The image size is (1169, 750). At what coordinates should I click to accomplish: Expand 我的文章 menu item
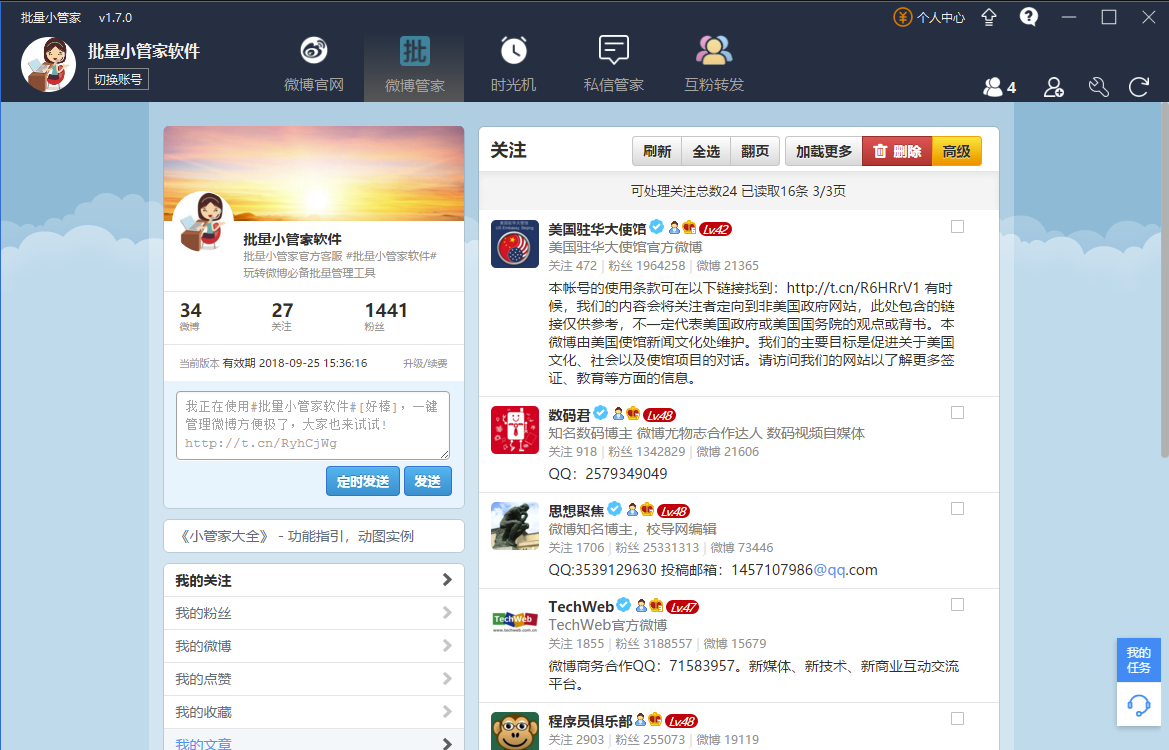click(314, 740)
